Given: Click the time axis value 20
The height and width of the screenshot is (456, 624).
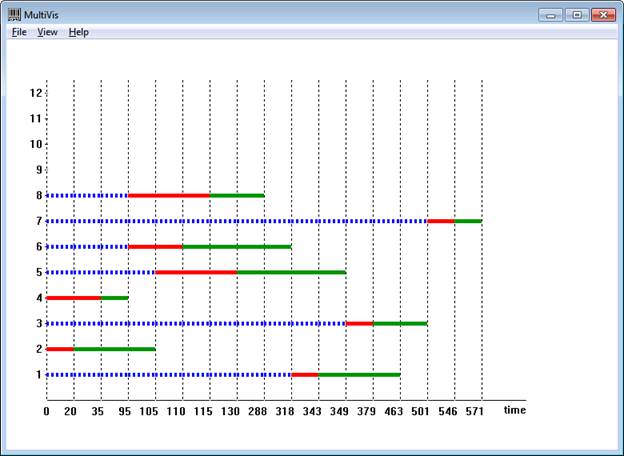Looking at the screenshot, I should click(x=70, y=411).
